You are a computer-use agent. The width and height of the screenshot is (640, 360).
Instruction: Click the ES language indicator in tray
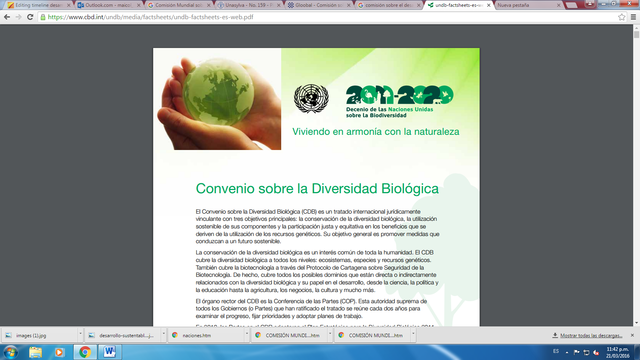pos(556,351)
